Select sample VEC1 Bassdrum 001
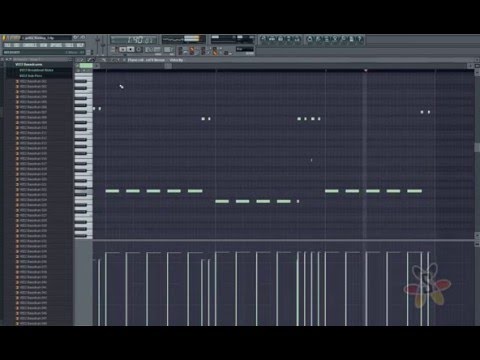 33,81
